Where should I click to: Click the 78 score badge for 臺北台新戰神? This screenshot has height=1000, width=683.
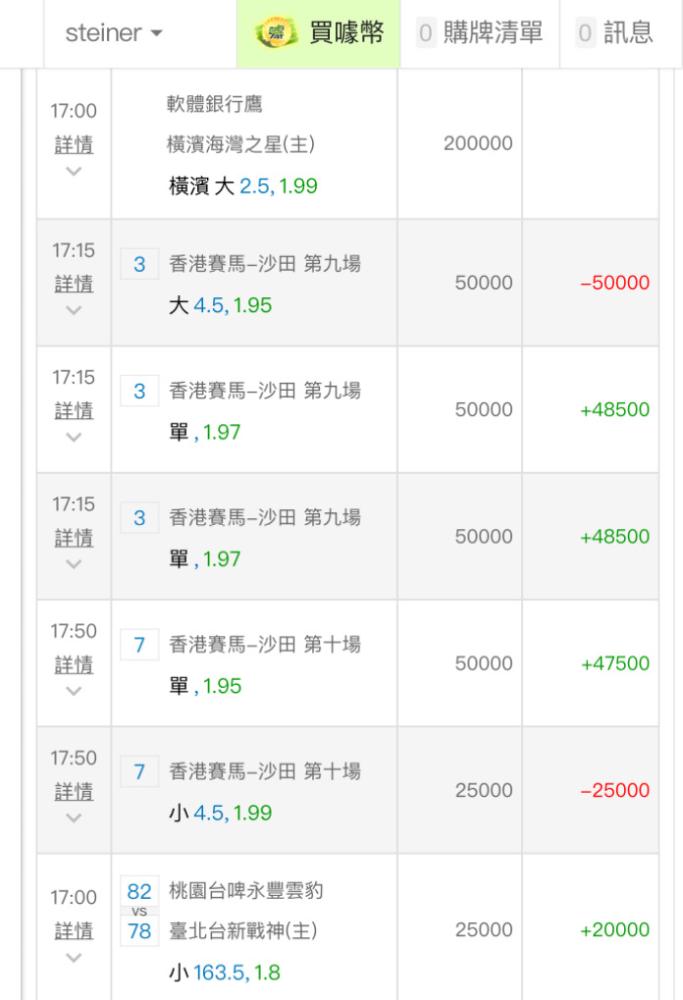pos(140,931)
